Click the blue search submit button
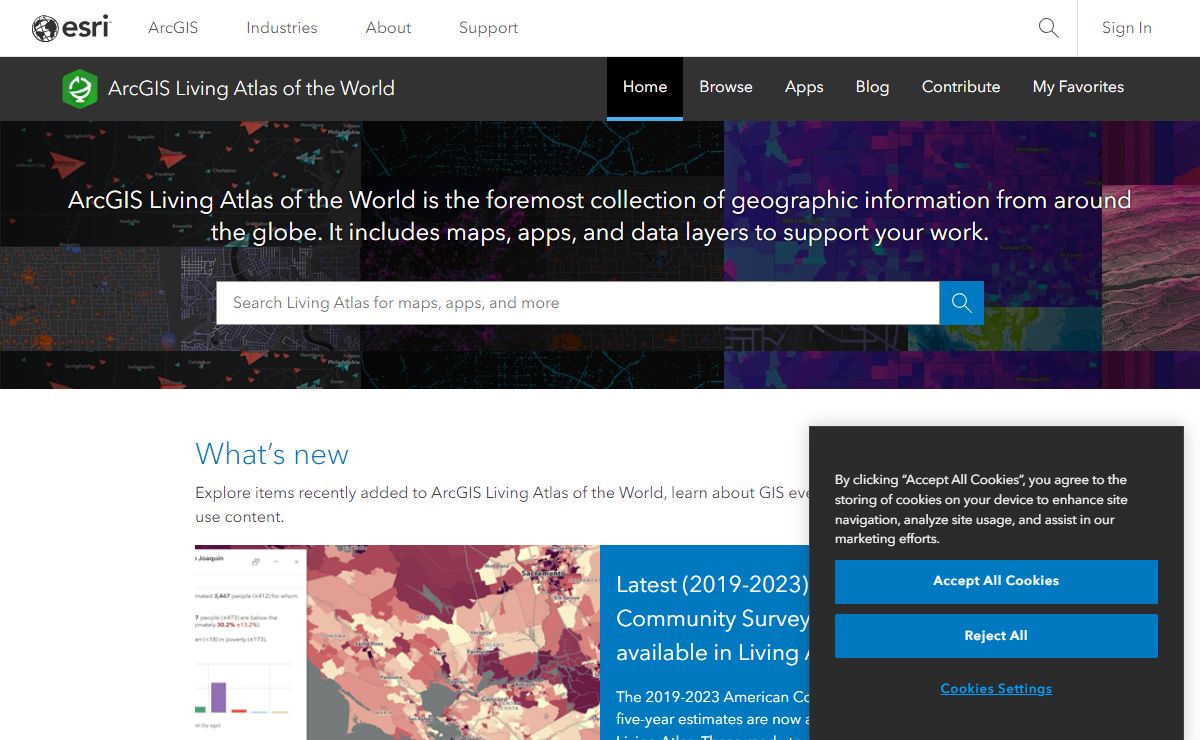Viewport: 1200px width, 740px height. [x=961, y=302]
